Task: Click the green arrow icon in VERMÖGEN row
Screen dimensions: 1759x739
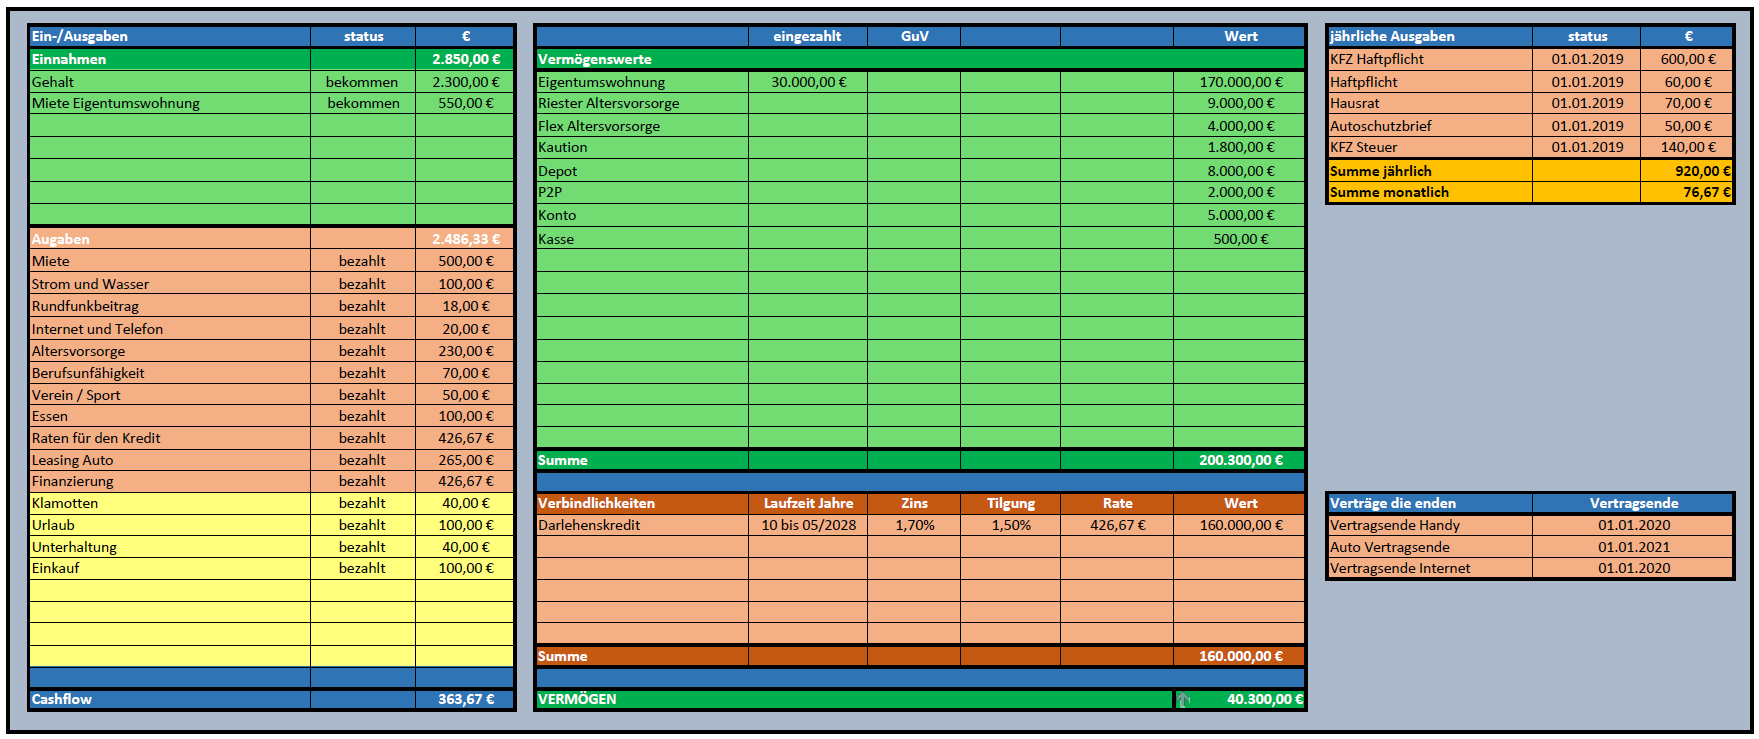Action: 1183,700
